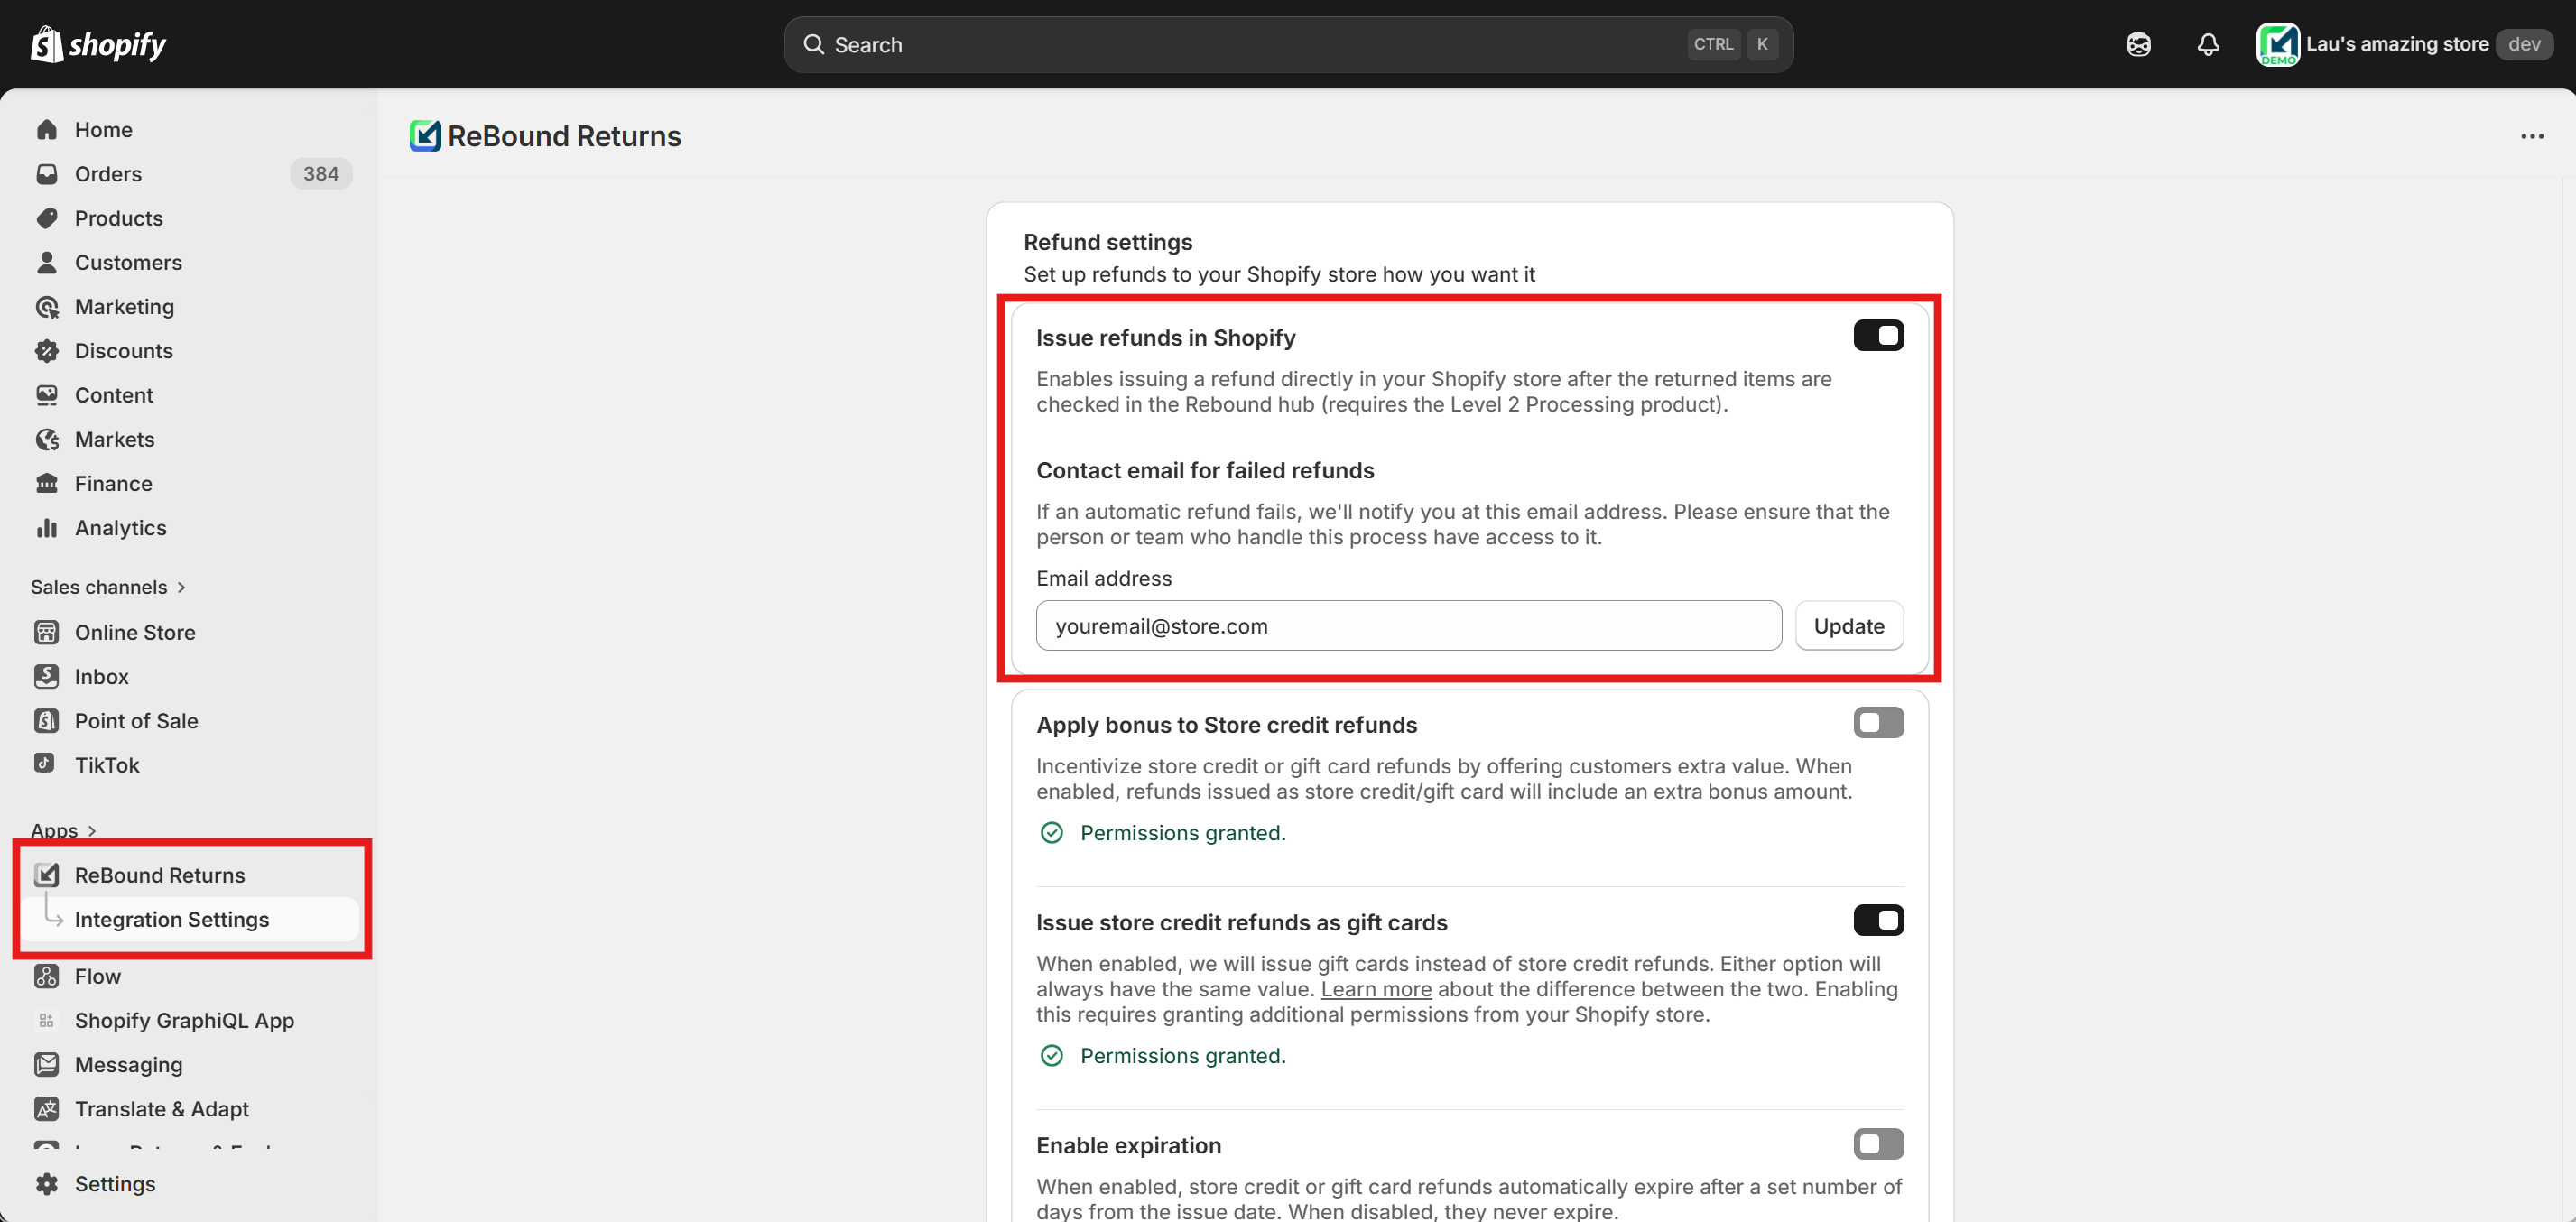This screenshot has height=1222, width=2576.
Task: Open the notifications bell icon
Action: tap(2207, 44)
